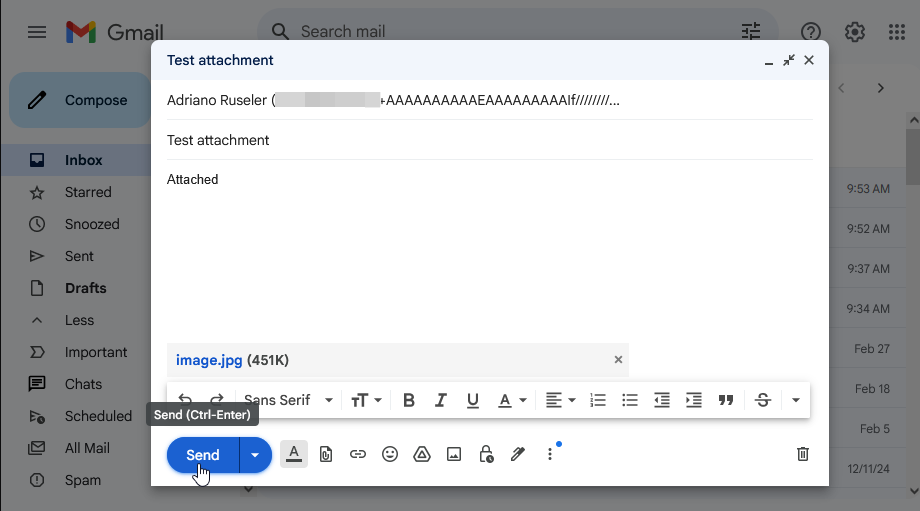The height and width of the screenshot is (511, 920).
Task: Open the Inbox folder
Action: [x=75, y=160]
